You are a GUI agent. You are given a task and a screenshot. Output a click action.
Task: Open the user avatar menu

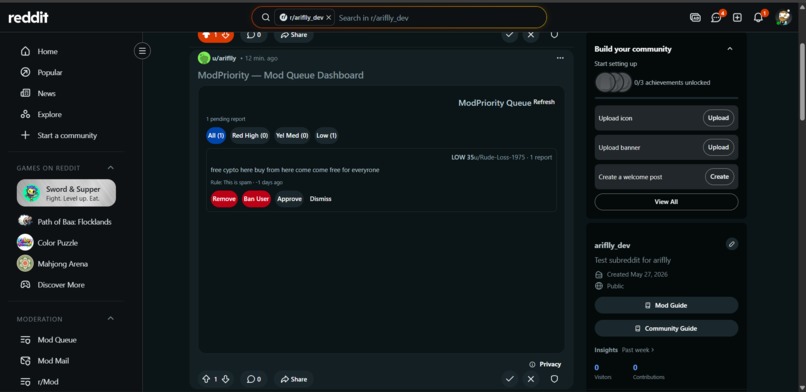click(x=783, y=17)
